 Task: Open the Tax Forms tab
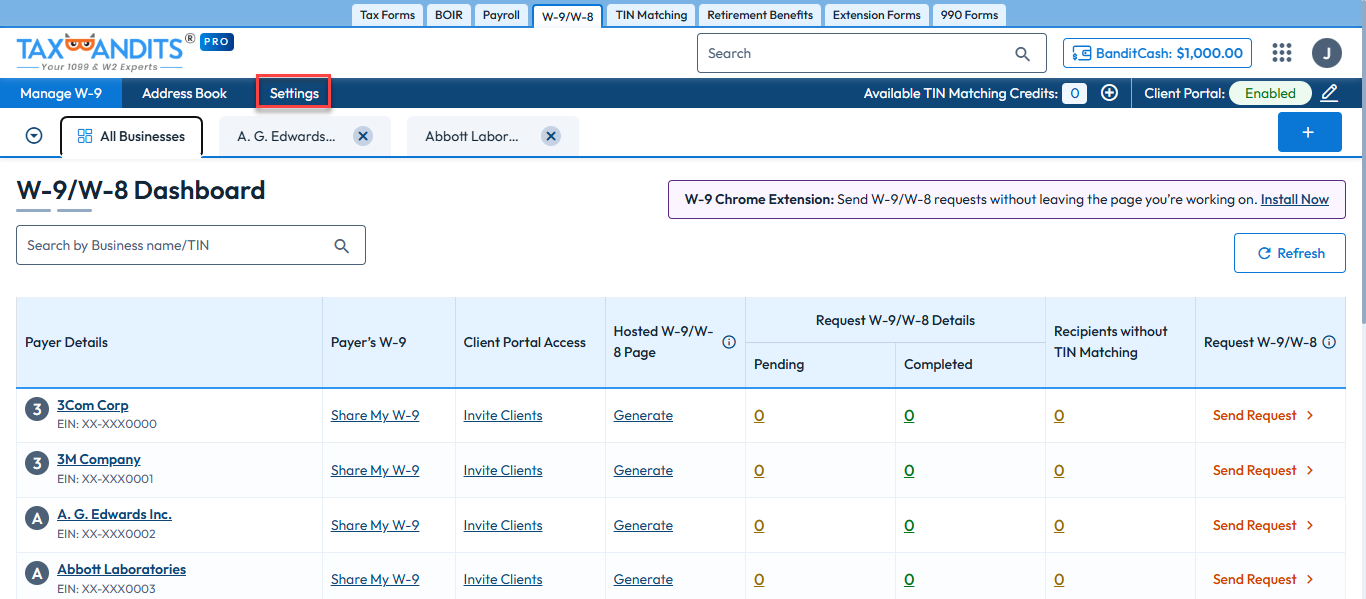[387, 15]
